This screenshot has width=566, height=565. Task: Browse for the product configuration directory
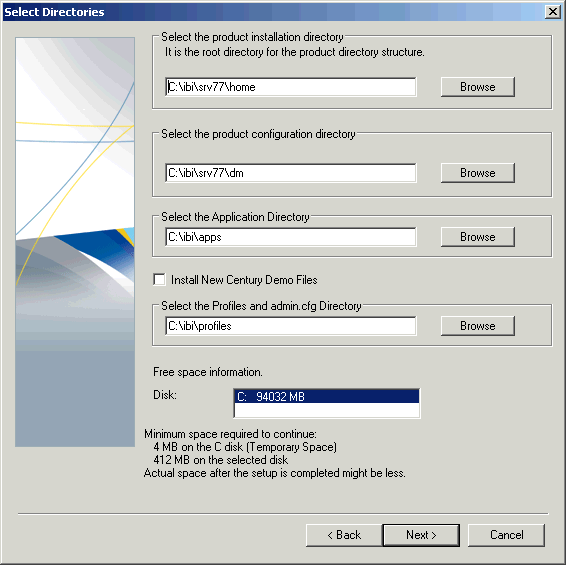[478, 173]
